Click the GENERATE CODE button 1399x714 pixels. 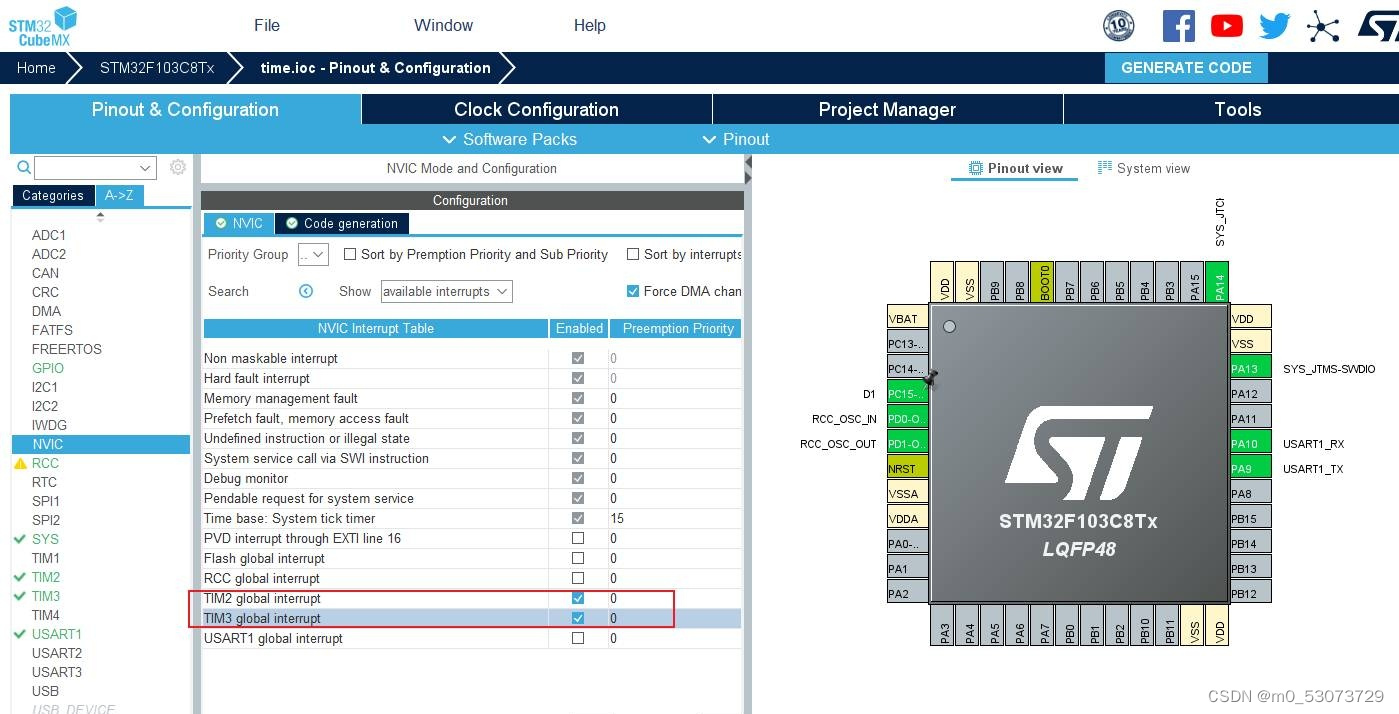1186,68
